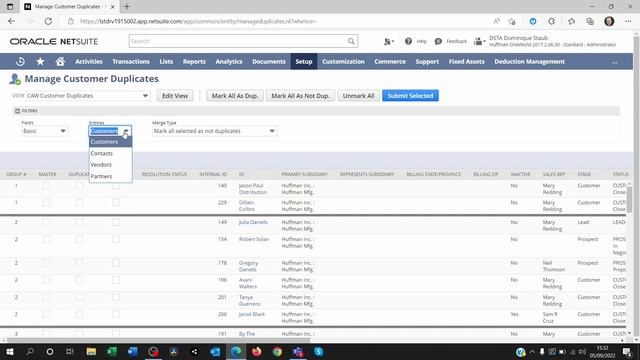Check the Duplicate box for Jarod Black
The width and height of the screenshot is (640, 360).
click(79, 315)
